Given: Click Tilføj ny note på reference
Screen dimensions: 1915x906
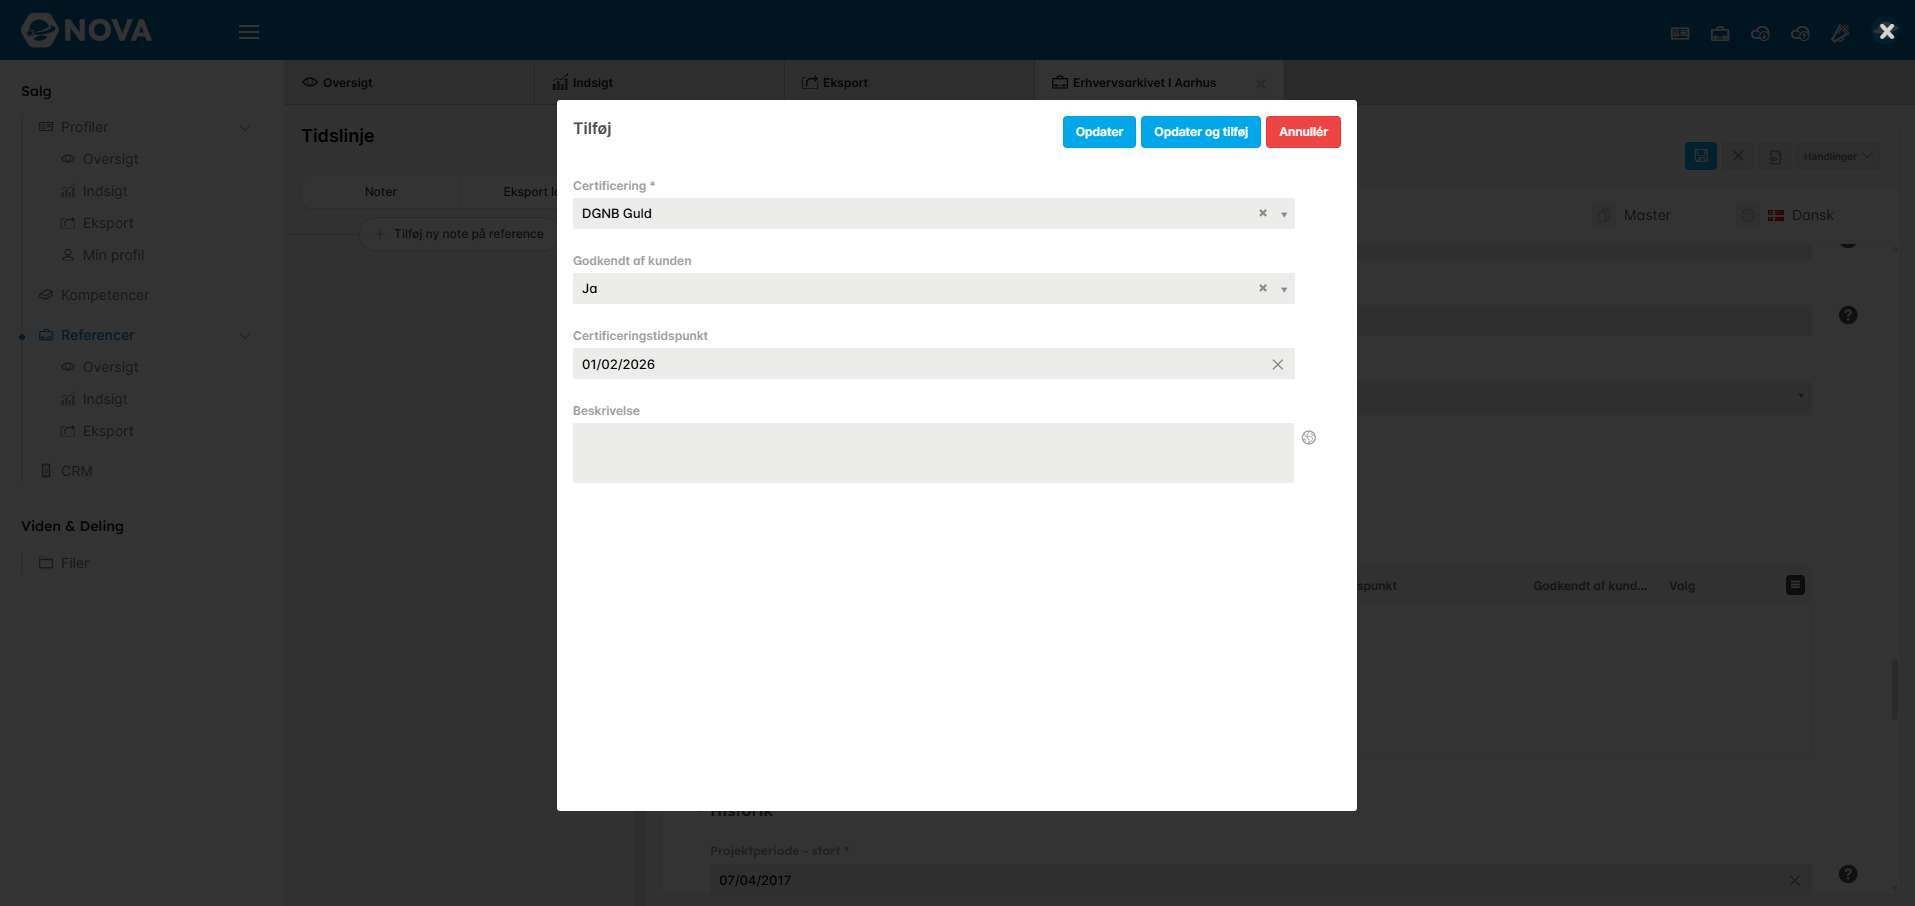Looking at the screenshot, I should tap(460, 234).
